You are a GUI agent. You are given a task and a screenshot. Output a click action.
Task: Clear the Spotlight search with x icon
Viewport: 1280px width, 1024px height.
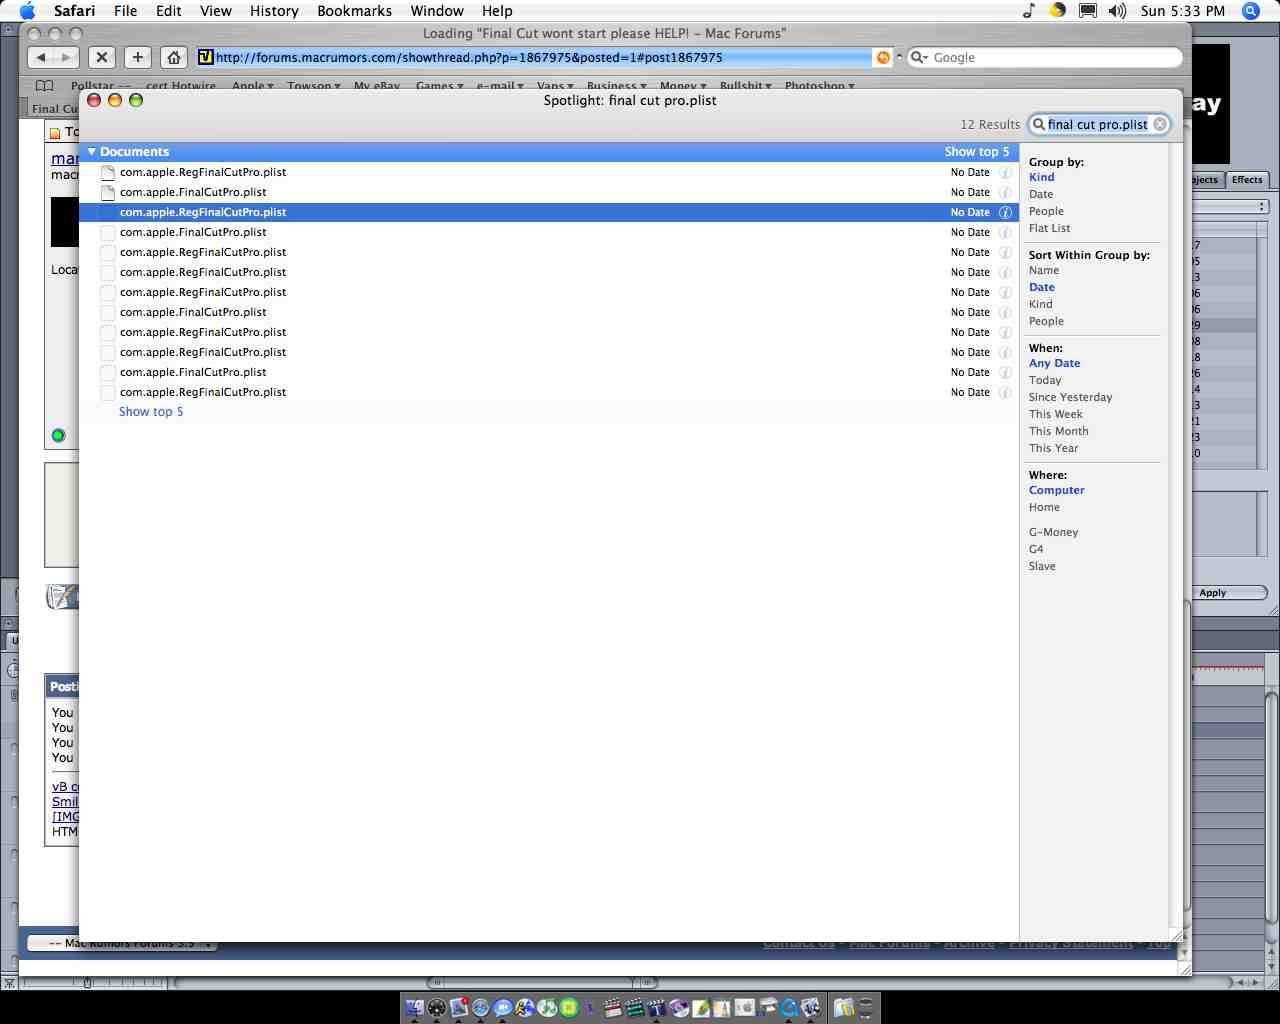point(1160,124)
